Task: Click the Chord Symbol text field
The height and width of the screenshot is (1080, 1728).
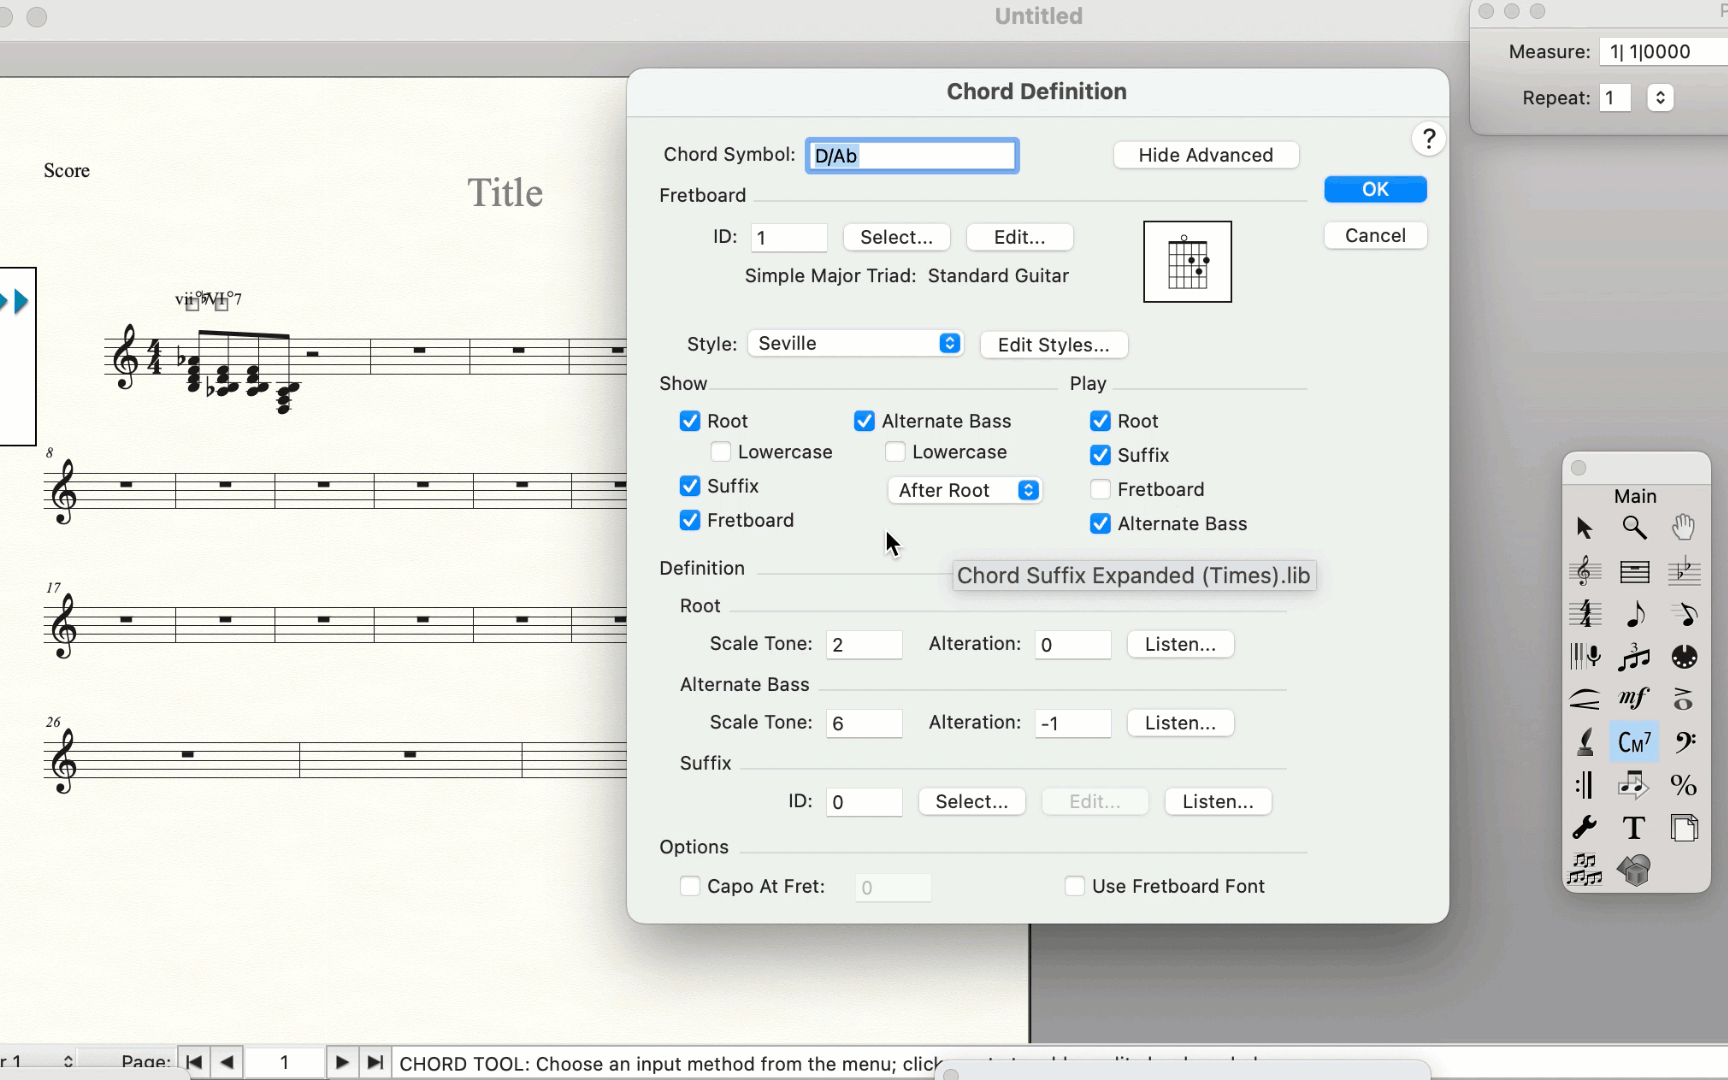Action: [x=912, y=156]
